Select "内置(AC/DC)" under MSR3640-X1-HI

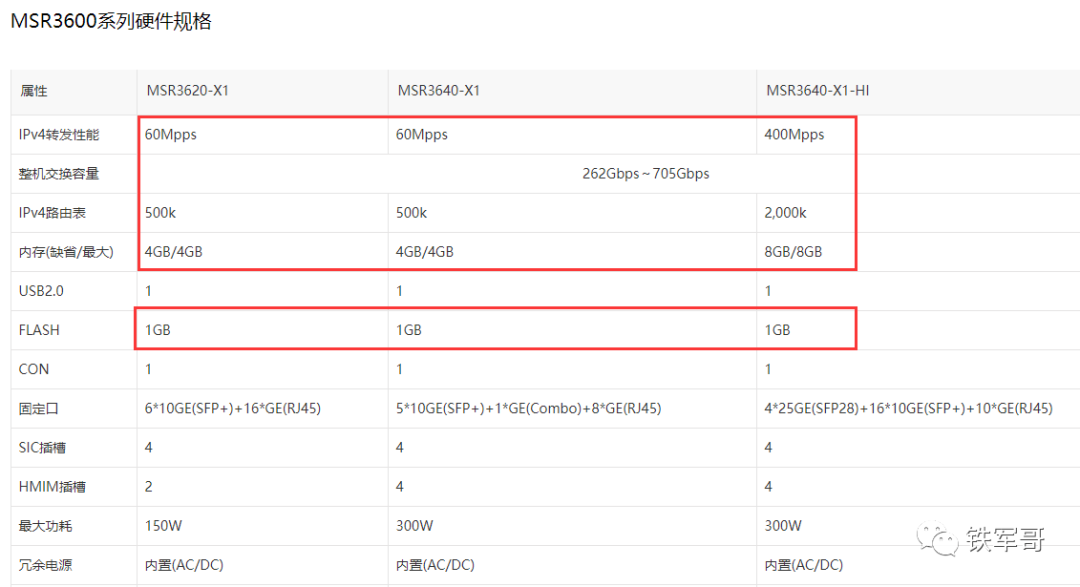pyautogui.click(x=804, y=565)
